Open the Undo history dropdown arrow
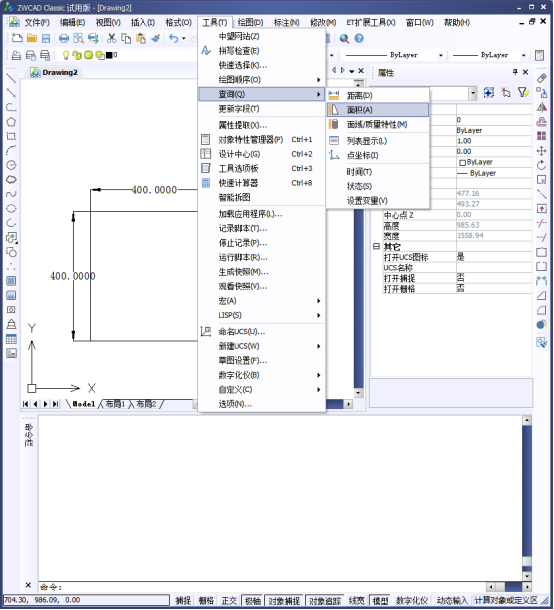Screen dimensions: 554x610 (184, 38)
